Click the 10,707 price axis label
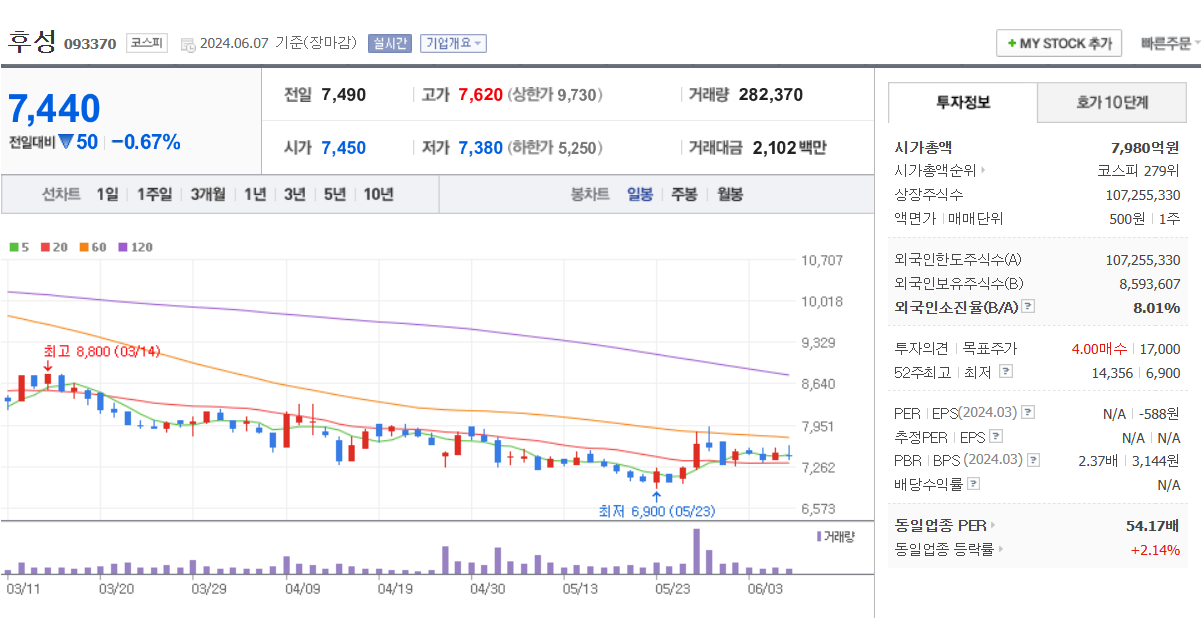This screenshot has height=618, width=1202. (x=822, y=260)
